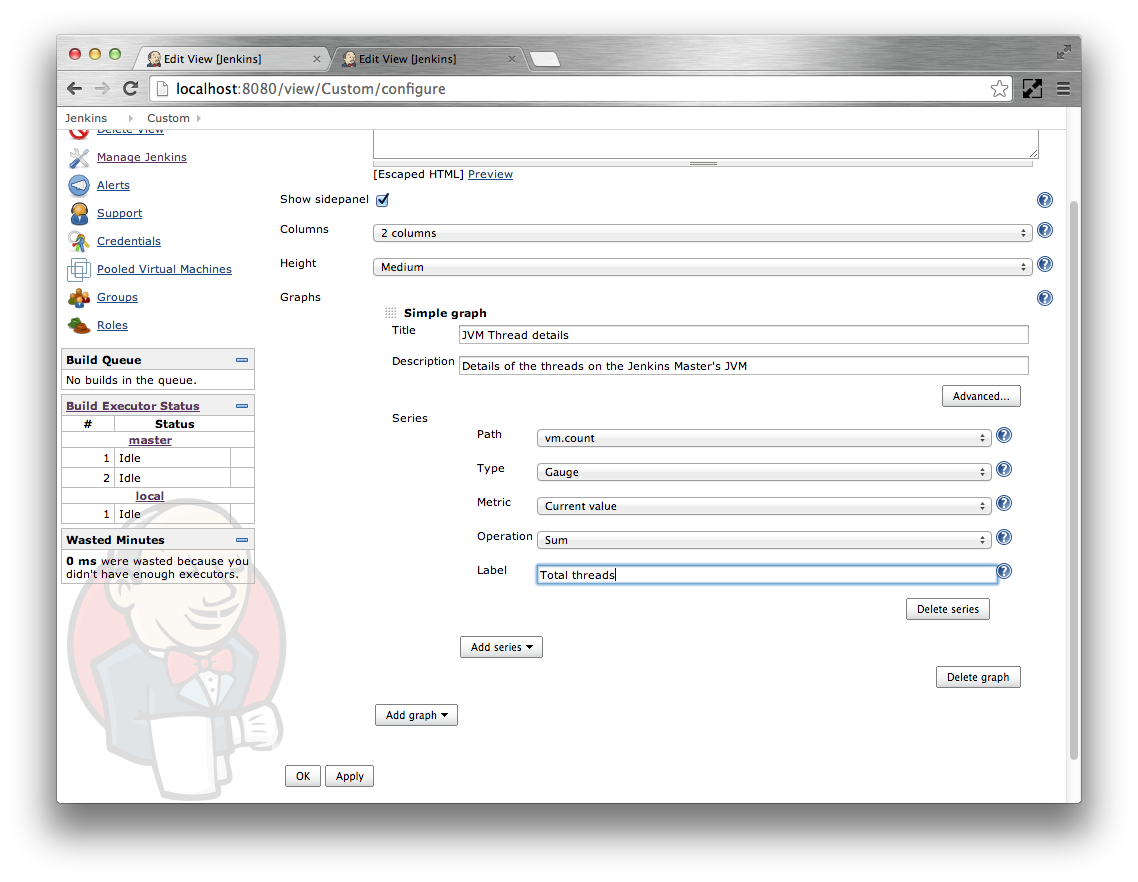Open the Preview link

pyautogui.click(x=490, y=174)
